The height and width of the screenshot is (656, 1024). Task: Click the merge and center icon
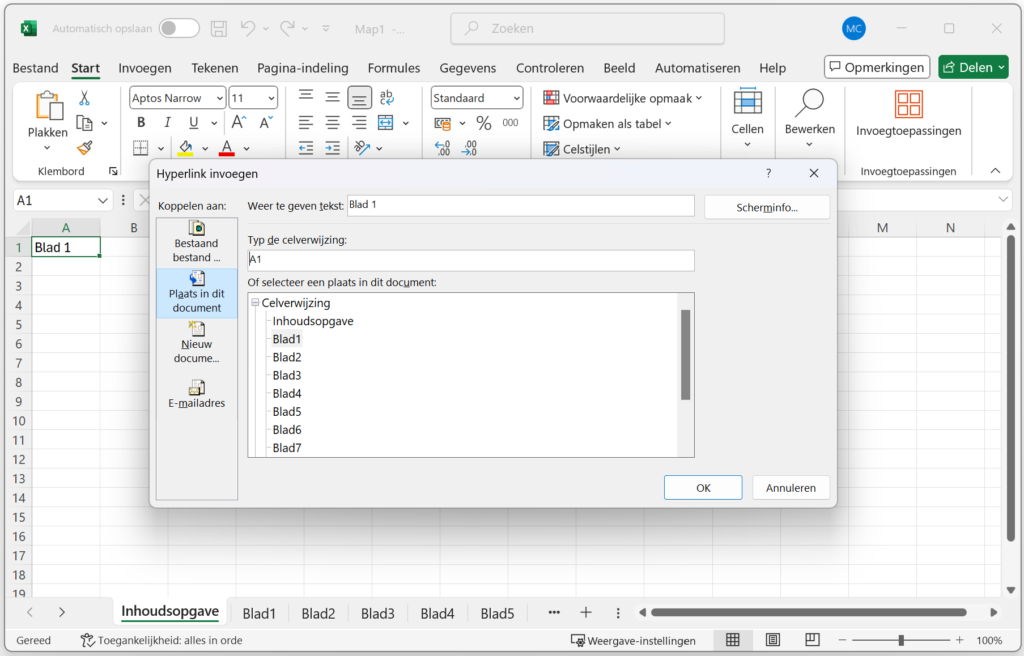386,123
